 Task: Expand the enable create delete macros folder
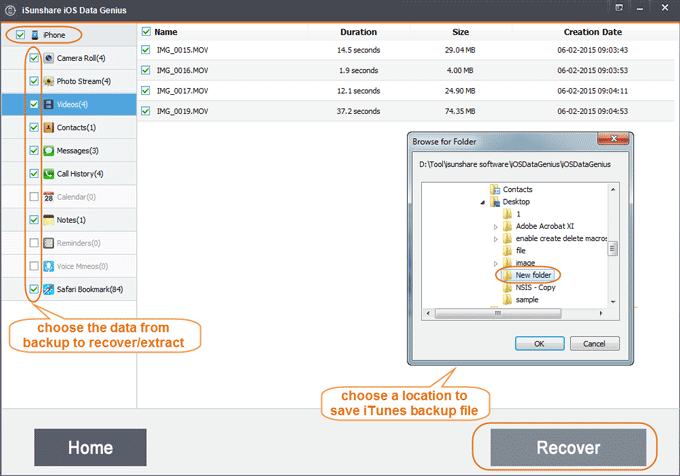pos(496,239)
